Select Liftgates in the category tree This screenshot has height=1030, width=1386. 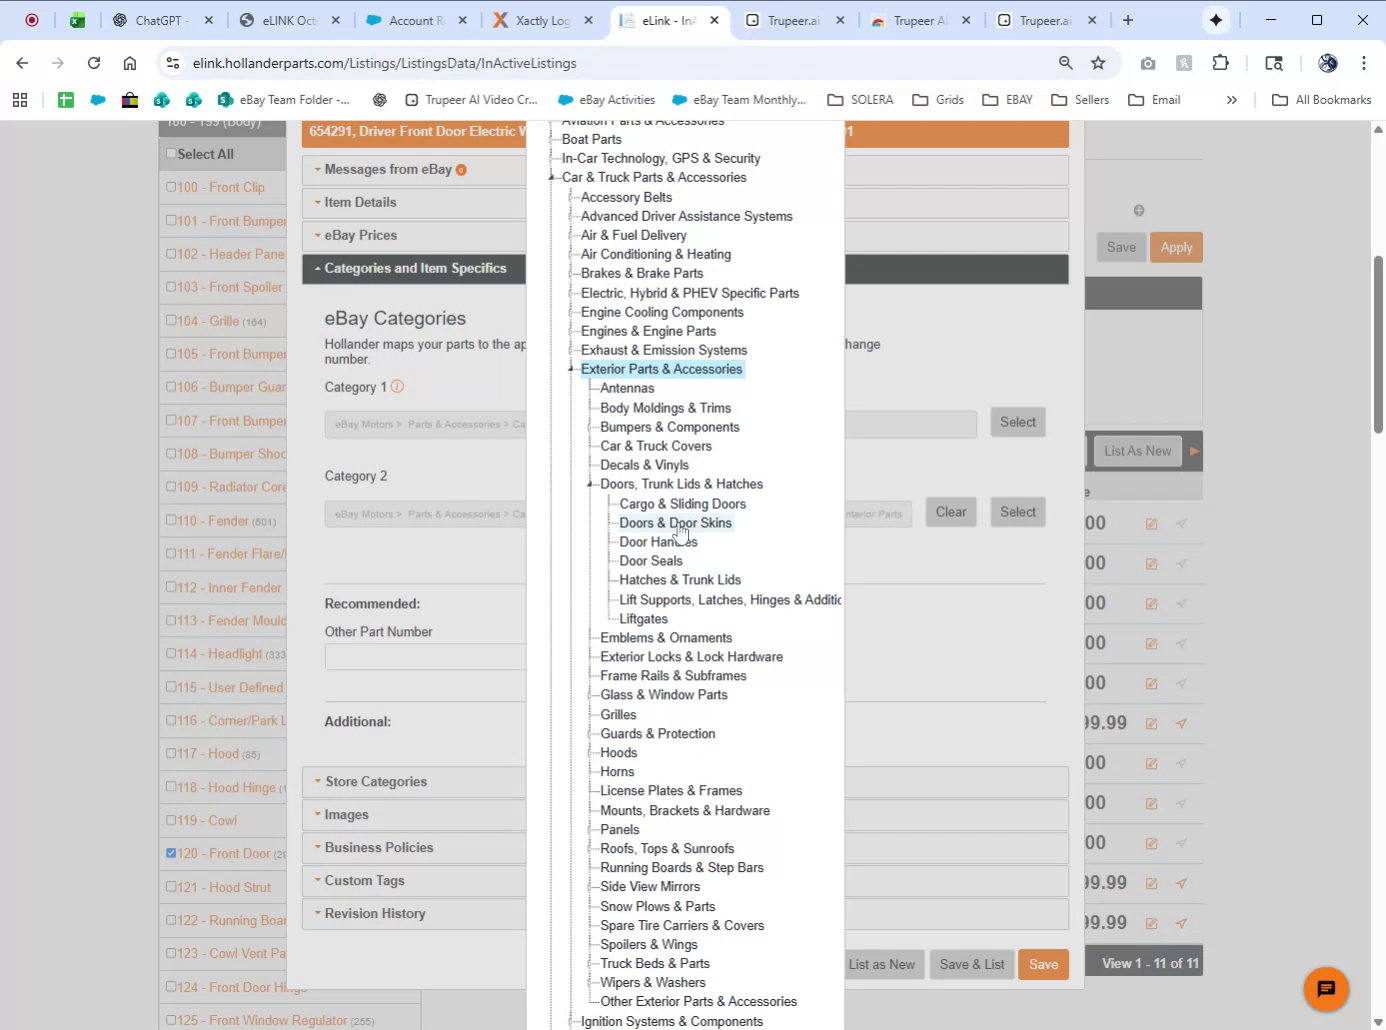[643, 619]
